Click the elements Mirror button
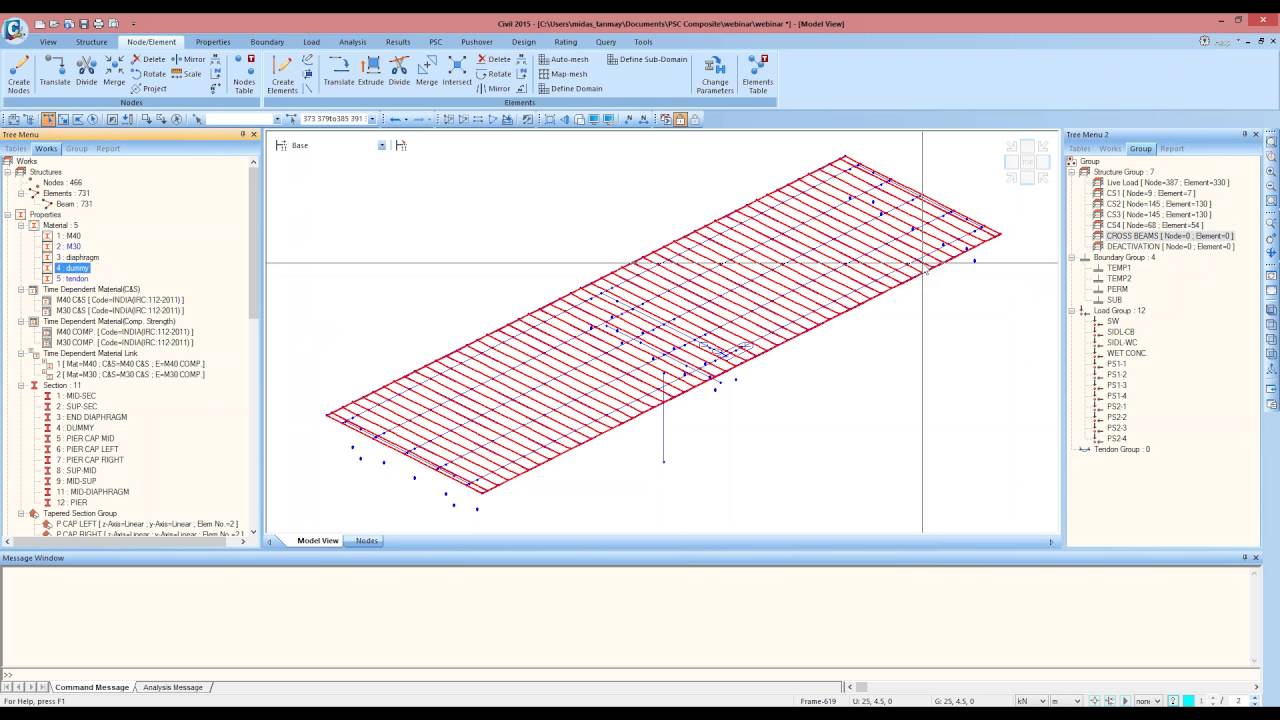This screenshot has height=720, width=1280. [x=494, y=89]
